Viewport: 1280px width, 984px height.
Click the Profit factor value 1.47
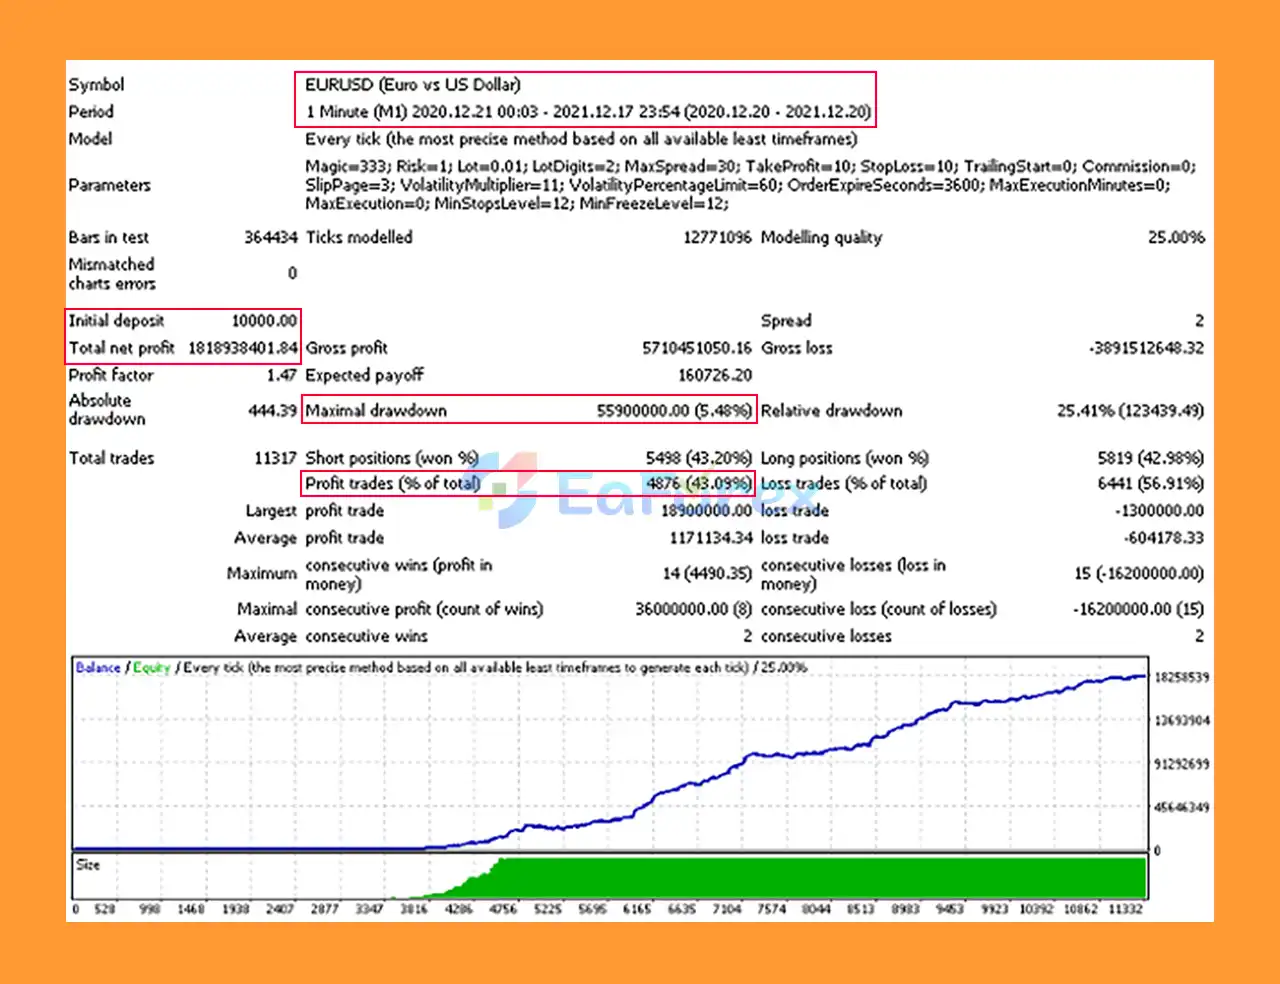(281, 375)
